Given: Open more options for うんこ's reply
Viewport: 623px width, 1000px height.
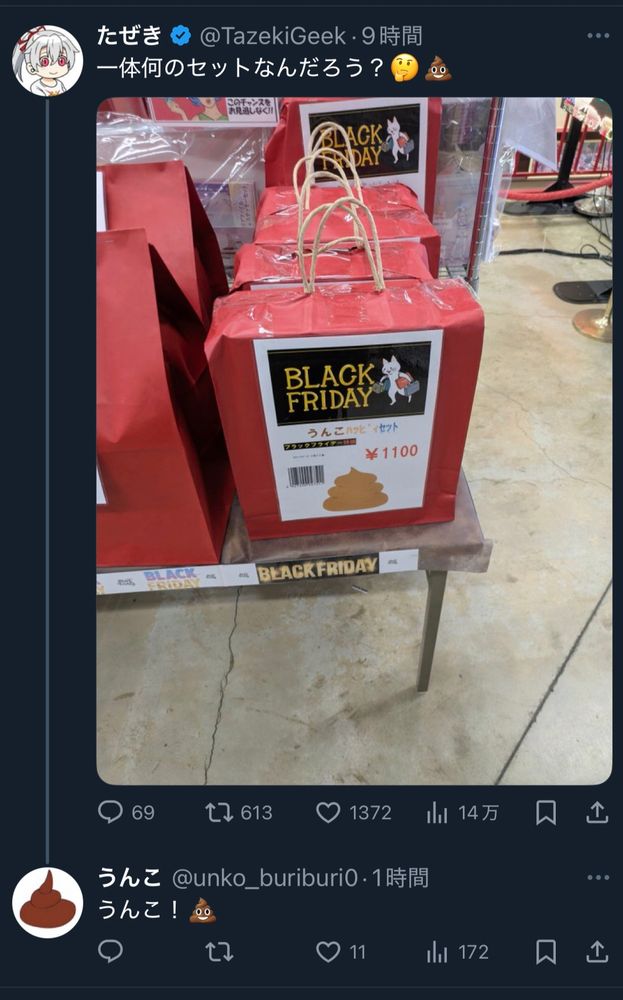Looking at the screenshot, I should pos(598,878).
